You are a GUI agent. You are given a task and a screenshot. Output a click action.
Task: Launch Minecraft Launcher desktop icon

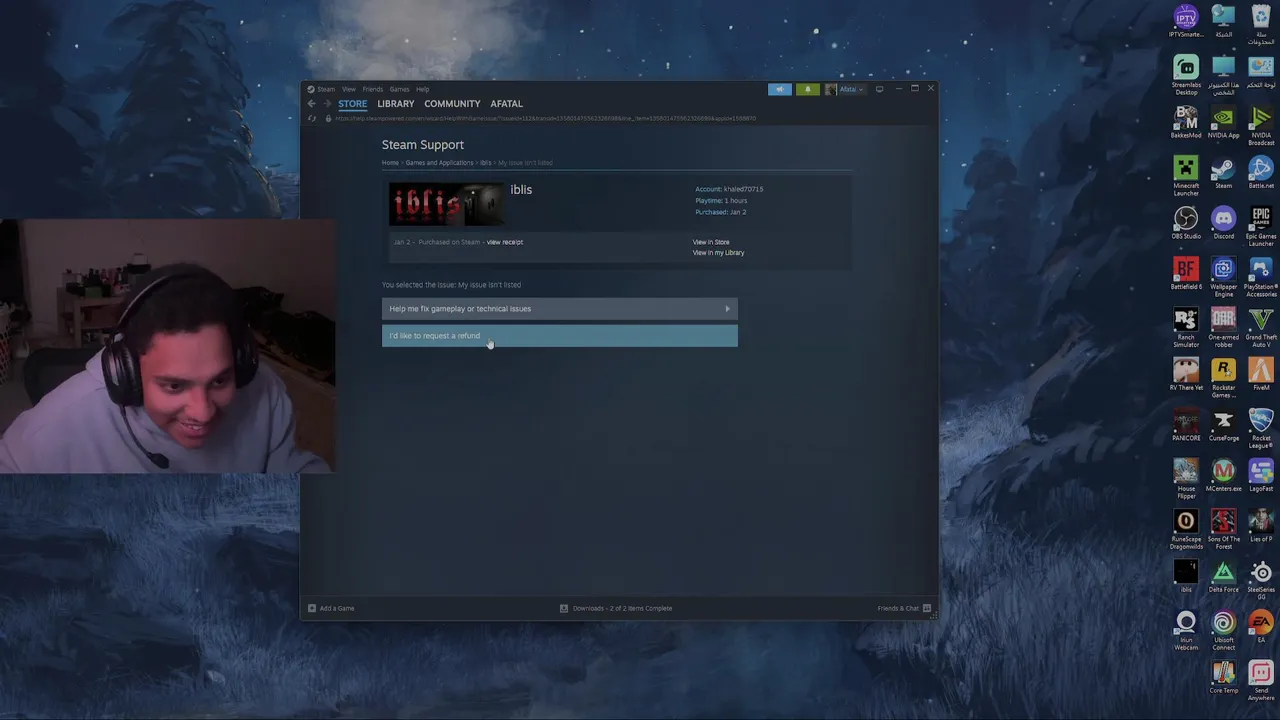(1186, 175)
